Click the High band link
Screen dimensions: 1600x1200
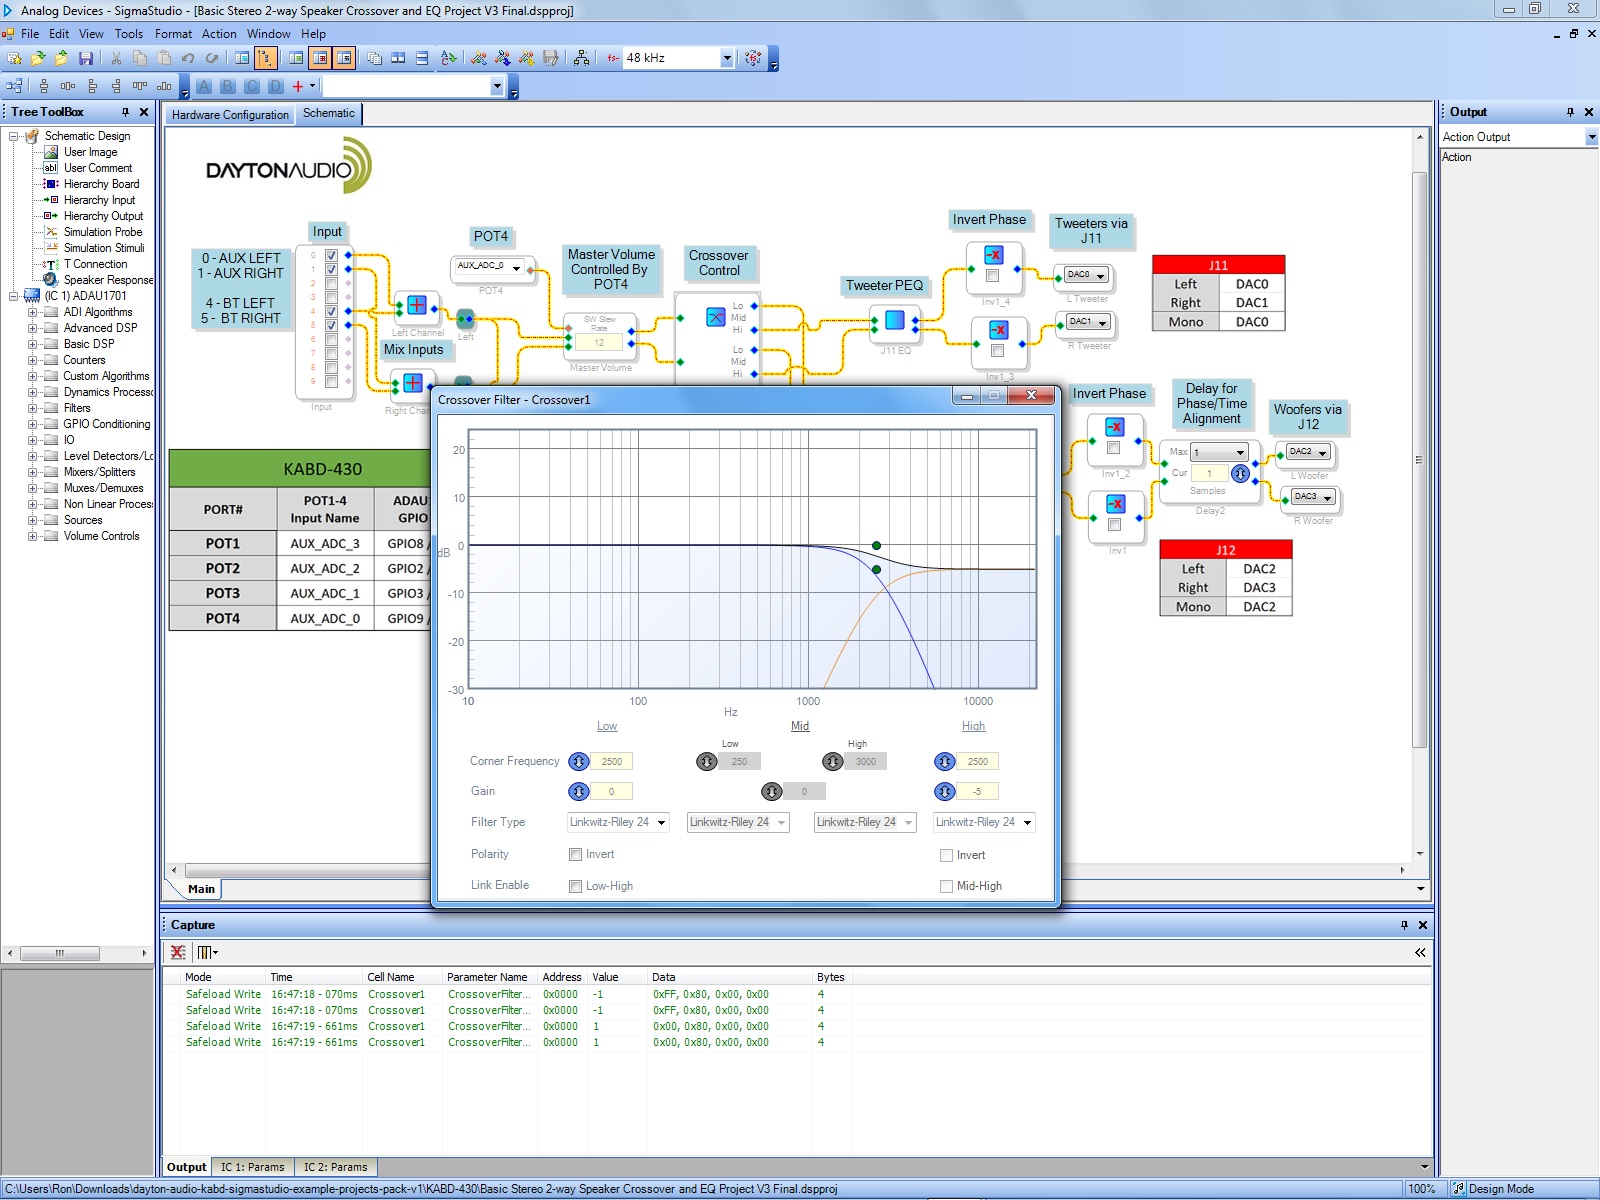[973, 726]
